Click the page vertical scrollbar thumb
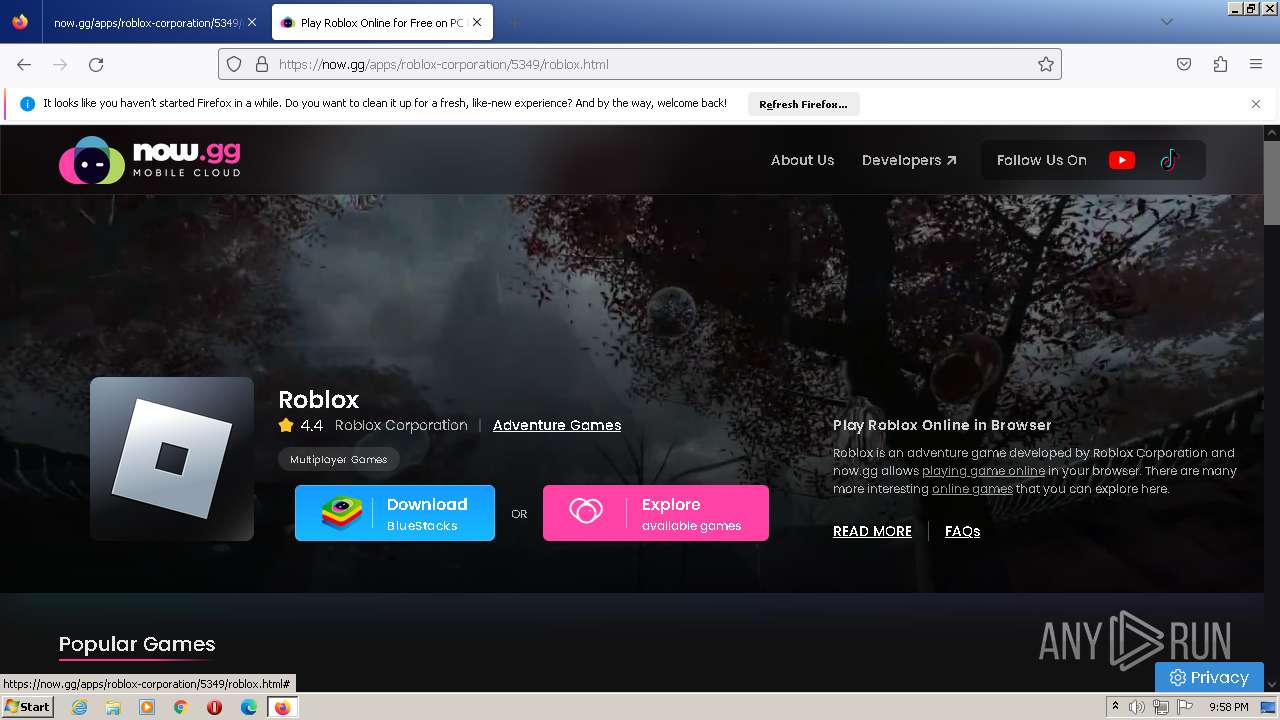The height and width of the screenshot is (720, 1280). click(x=1272, y=182)
